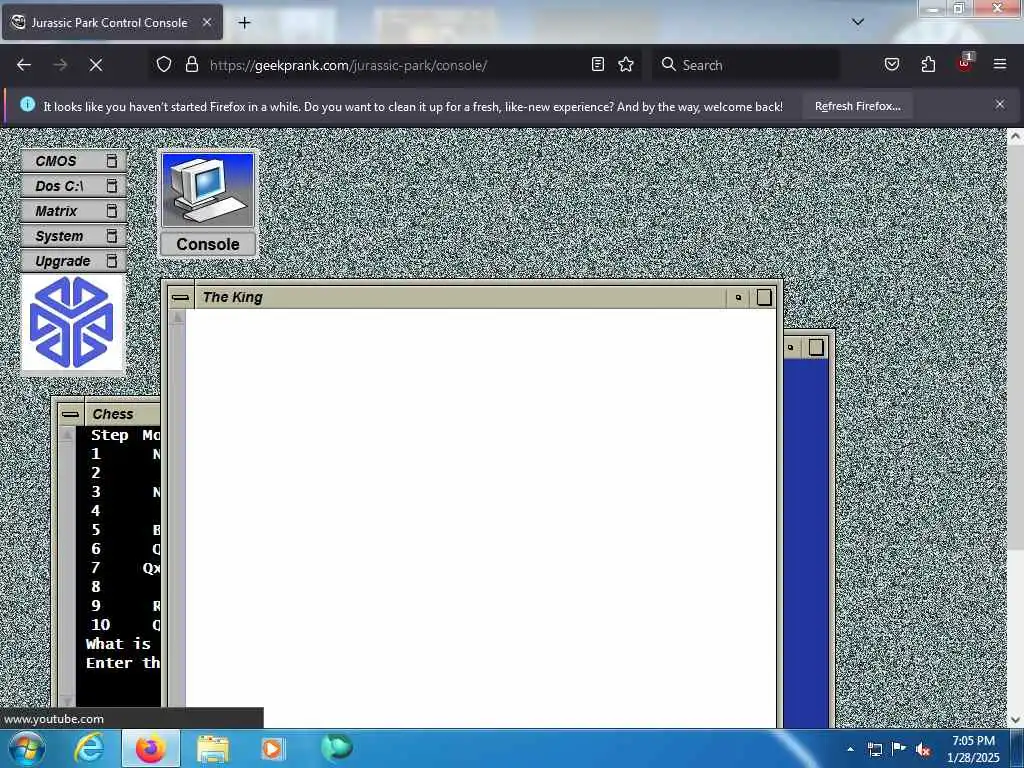Click the info icon in notification bar

pyautogui.click(x=27, y=104)
